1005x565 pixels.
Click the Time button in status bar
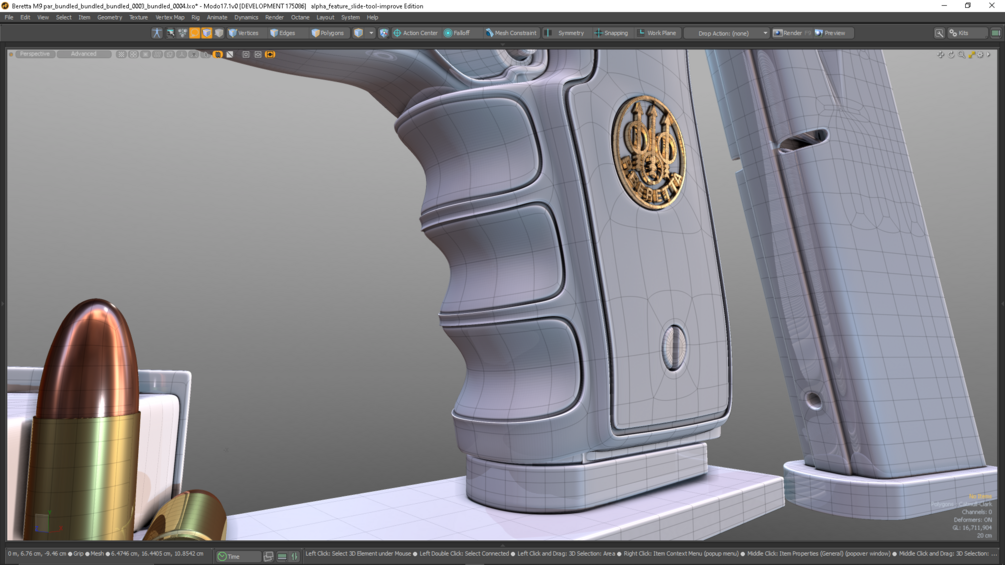[238, 556]
